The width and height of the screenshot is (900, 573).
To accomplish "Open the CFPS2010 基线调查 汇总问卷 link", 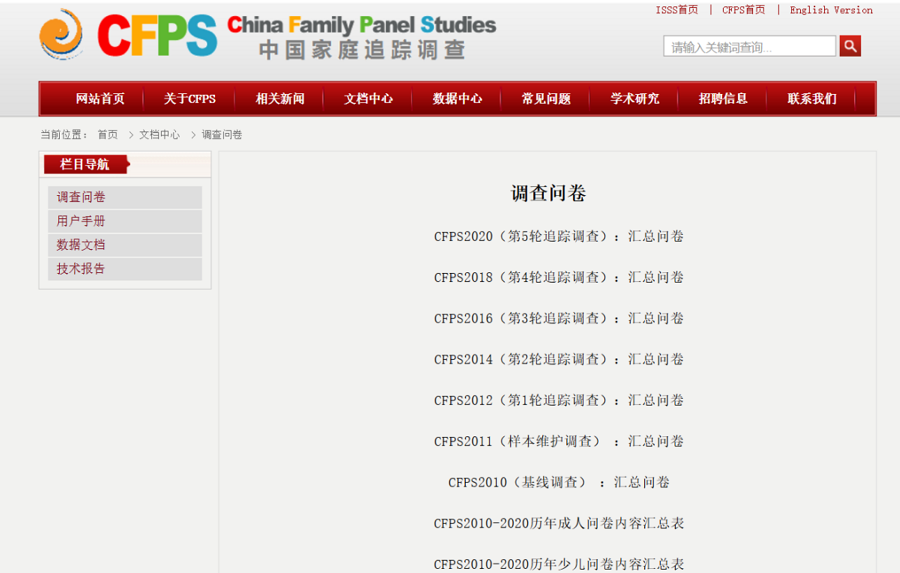I will point(559,482).
